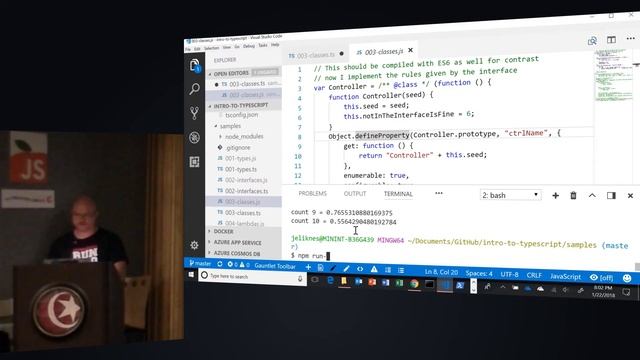The height and width of the screenshot is (360, 640).
Task: Open Chrome from the taskbar
Action: point(414,284)
